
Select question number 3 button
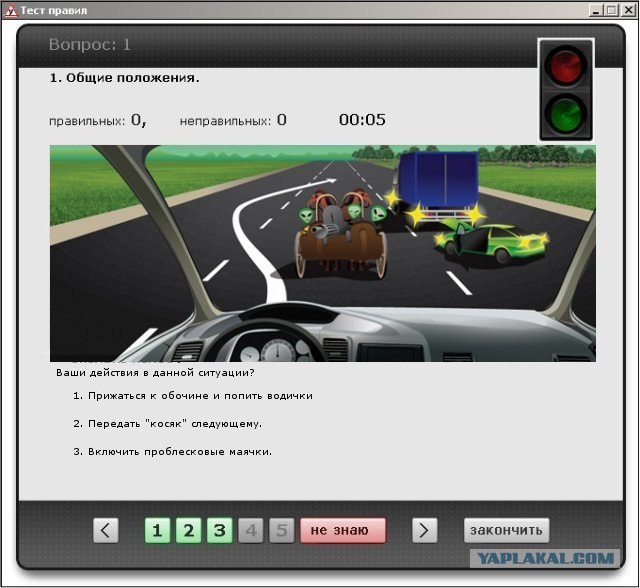(x=220, y=530)
